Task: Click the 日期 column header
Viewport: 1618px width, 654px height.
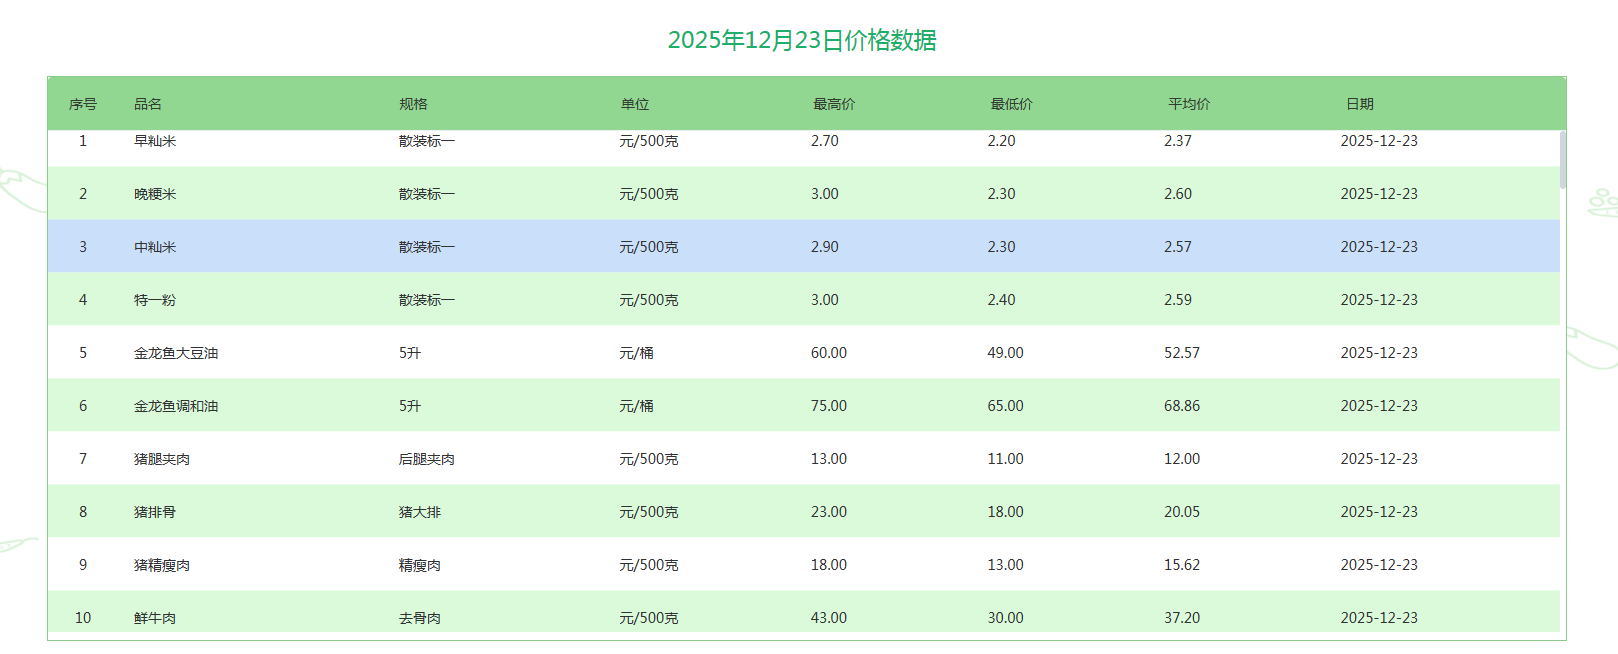Action: point(1359,104)
